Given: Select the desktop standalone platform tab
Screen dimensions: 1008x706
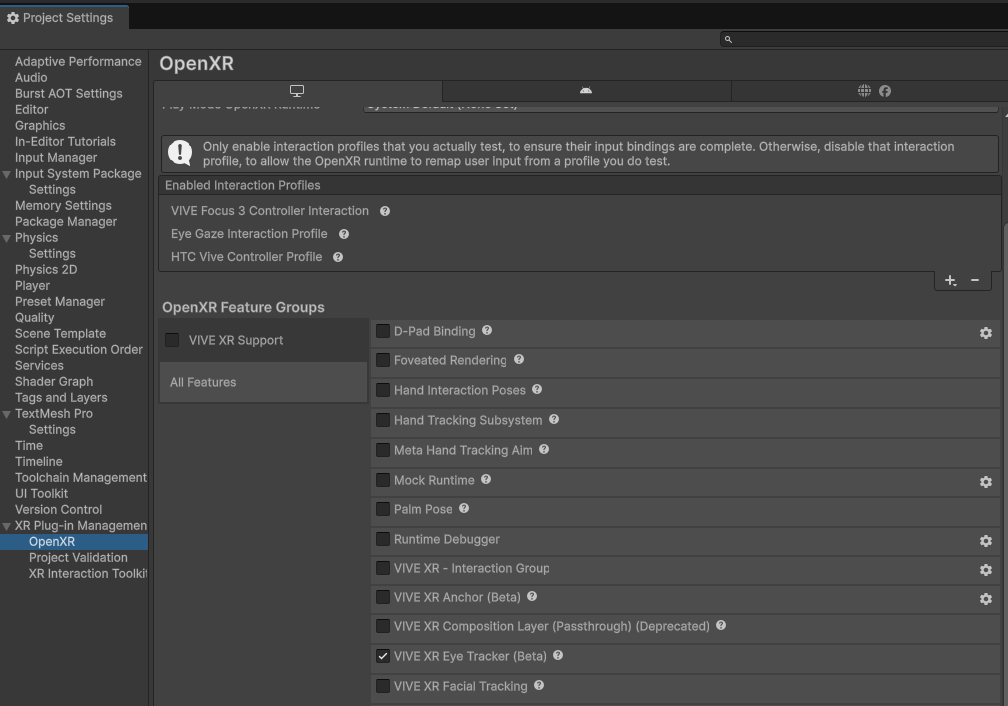Looking at the screenshot, I should (296, 91).
